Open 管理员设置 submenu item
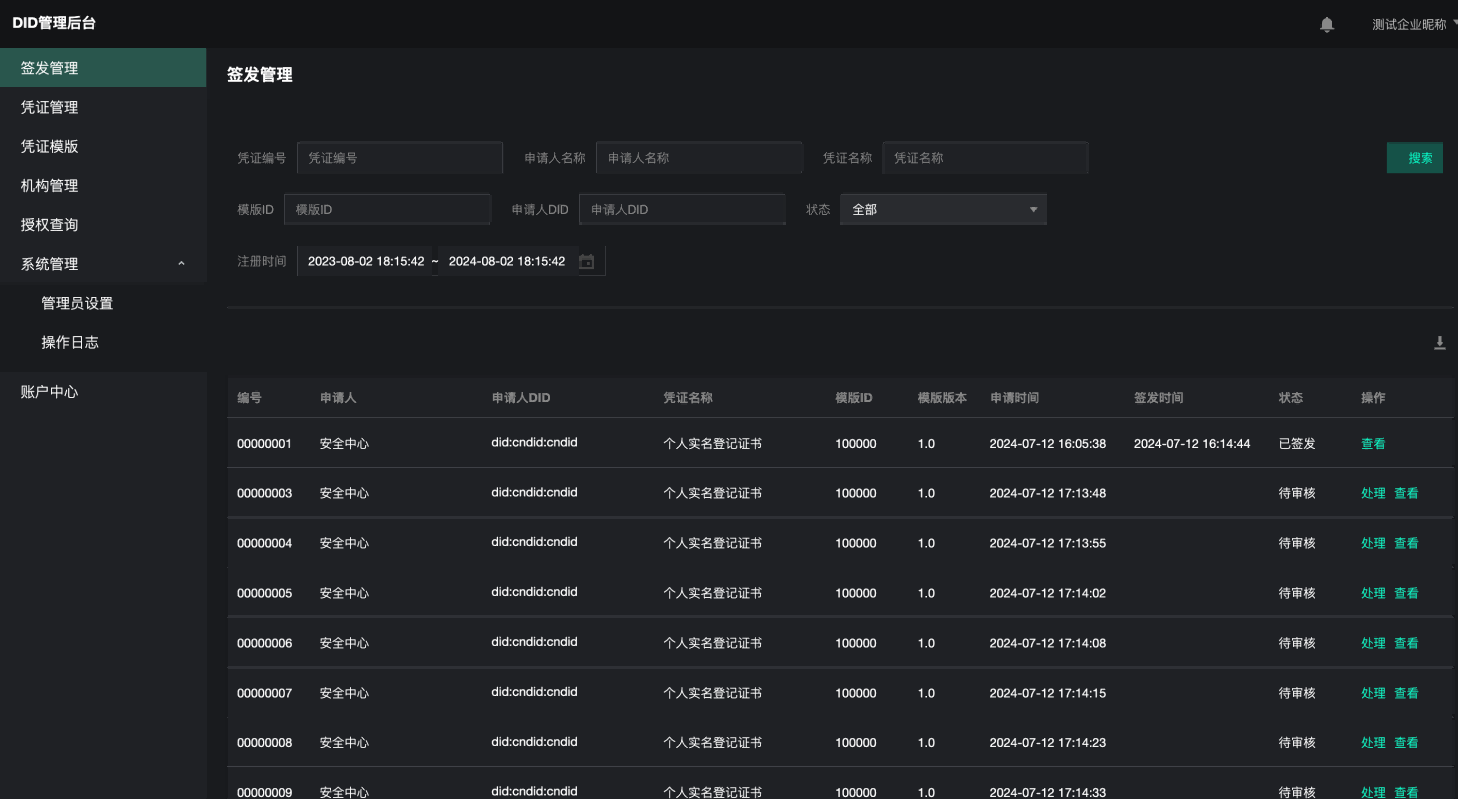The image size is (1458, 799). coord(77,303)
